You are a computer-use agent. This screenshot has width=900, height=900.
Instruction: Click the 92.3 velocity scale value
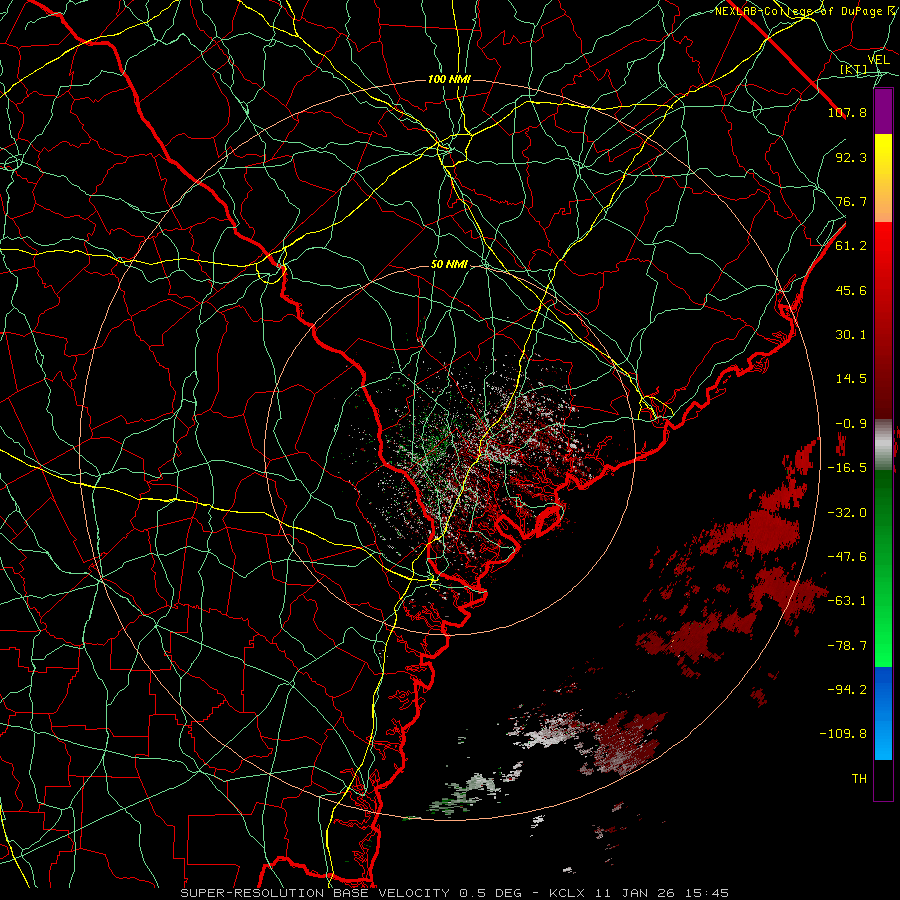click(x=851, y=157)
